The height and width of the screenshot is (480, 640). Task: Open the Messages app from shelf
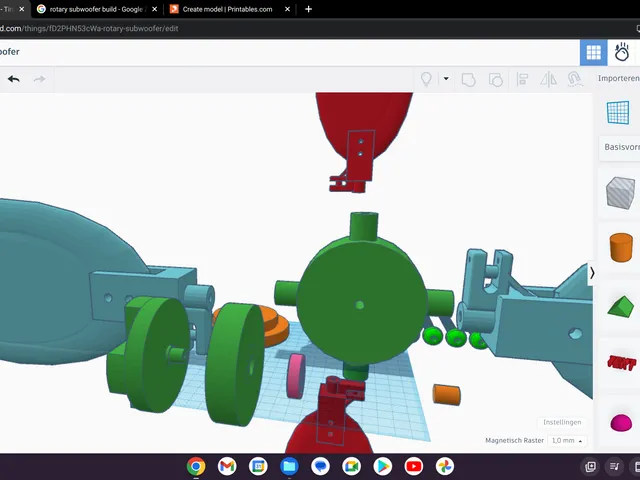pyautogui.click(x=320, y=466)
